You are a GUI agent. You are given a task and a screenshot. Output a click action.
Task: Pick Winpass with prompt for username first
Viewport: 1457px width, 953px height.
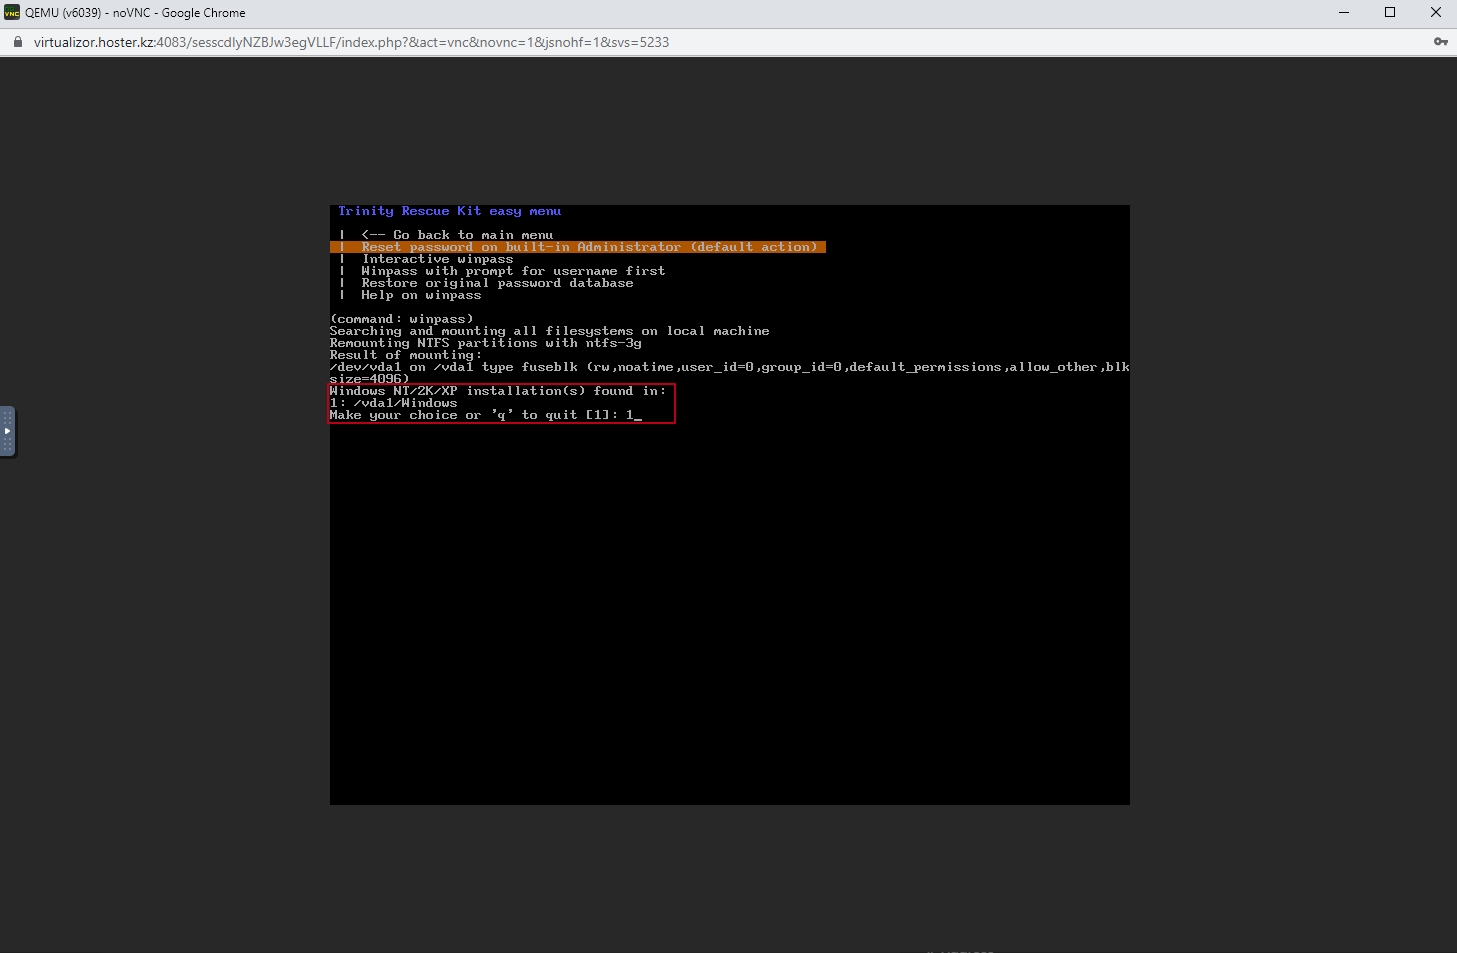pos(512,271)
